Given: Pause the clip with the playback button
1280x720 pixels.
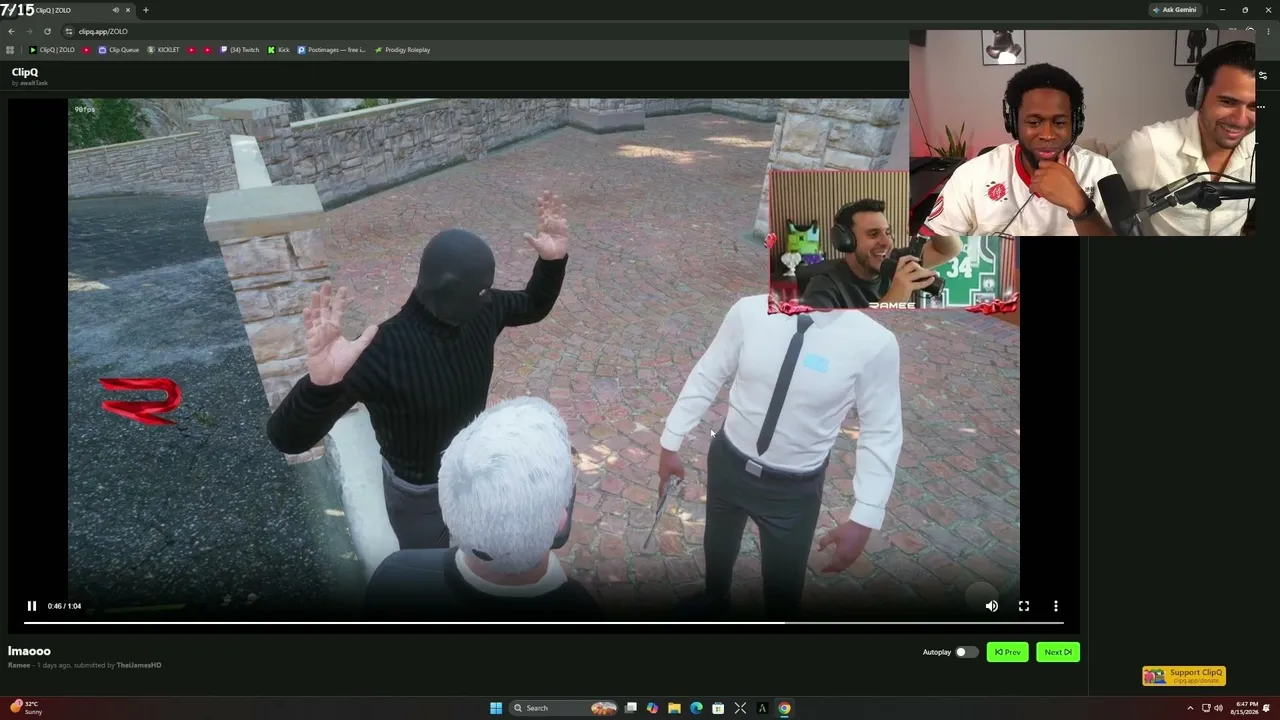Looking at the screenshot, I should tap(32, 606).
